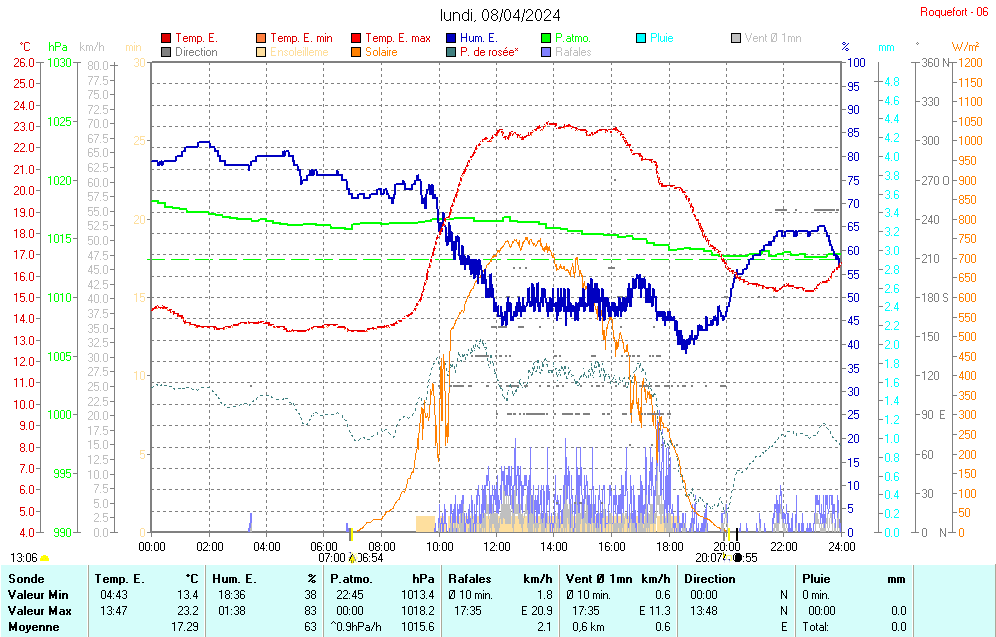Click maximum temperature time '13:47'
The width and height of the screenshot is (996, 637).
click(114, 611)
